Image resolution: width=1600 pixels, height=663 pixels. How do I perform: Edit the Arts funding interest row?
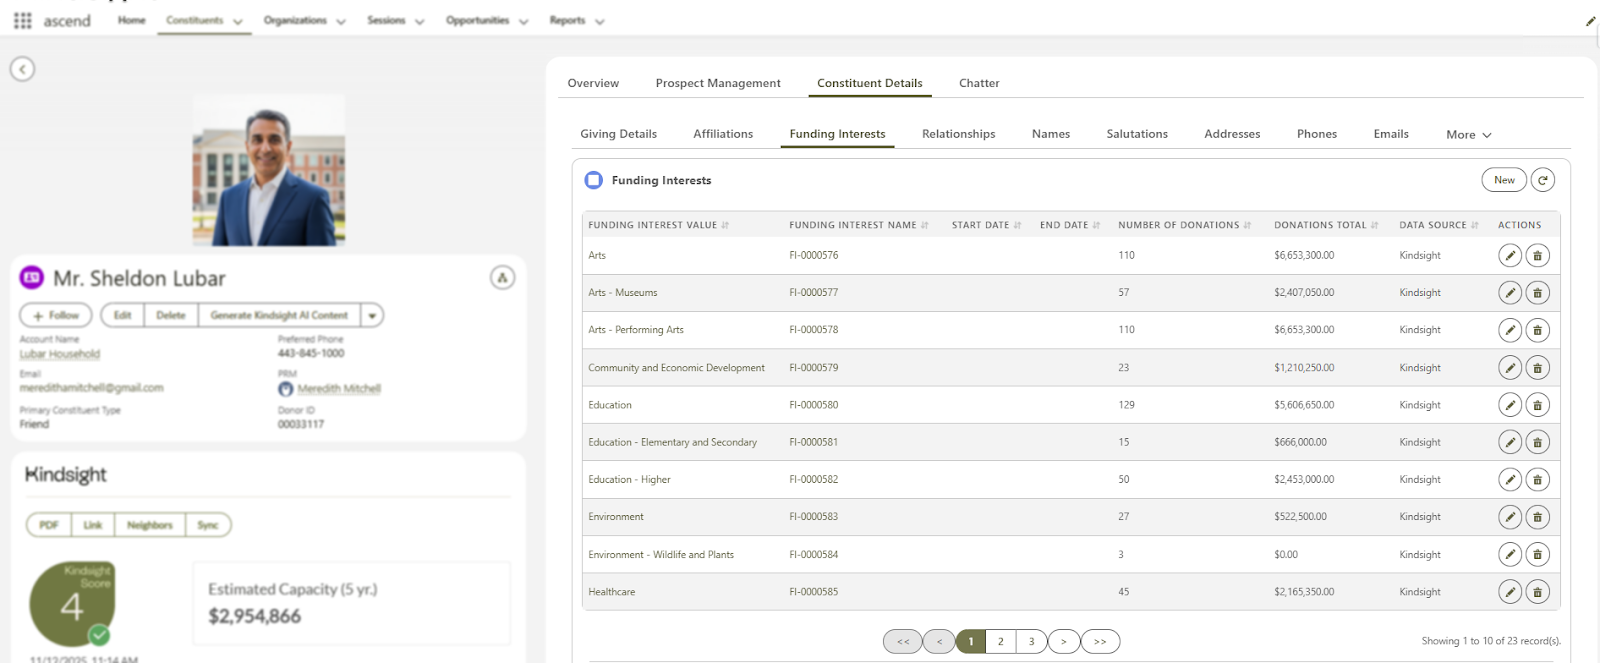(1510, 256)
